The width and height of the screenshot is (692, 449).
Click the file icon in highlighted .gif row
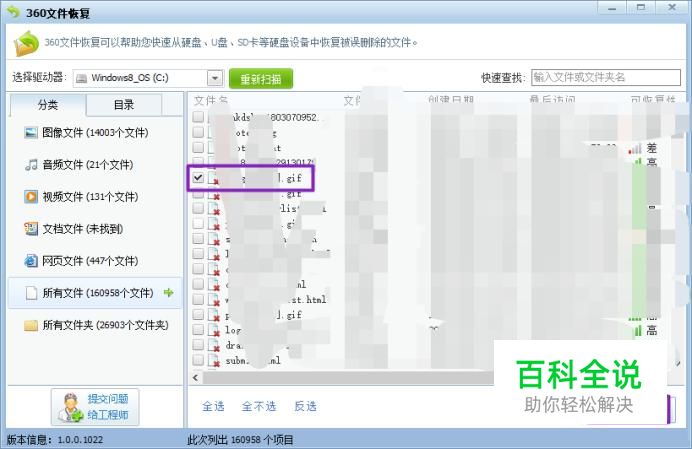[x=214, y=178]
